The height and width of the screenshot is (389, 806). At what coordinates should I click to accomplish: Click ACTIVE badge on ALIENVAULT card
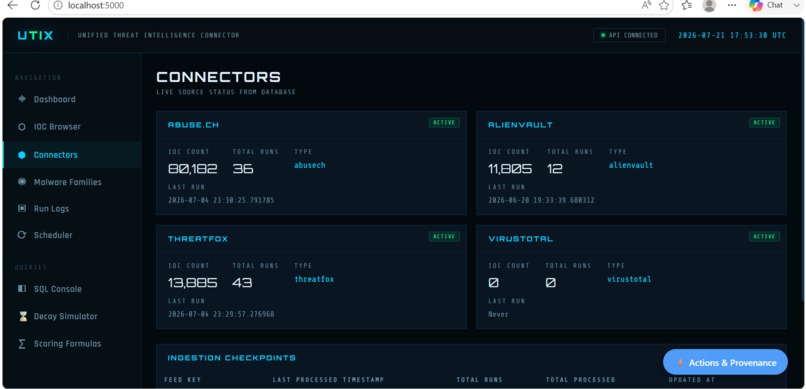(764, 122)
